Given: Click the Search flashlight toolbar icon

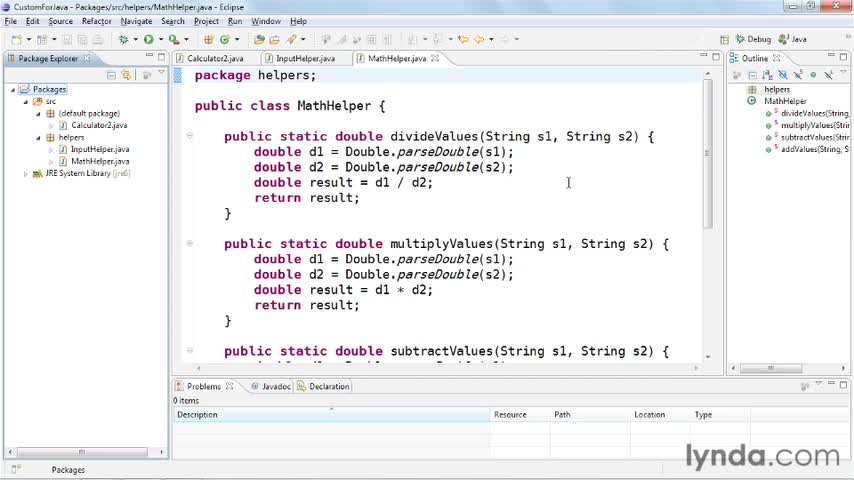Looking at the screenshot, I should [292, 39].
